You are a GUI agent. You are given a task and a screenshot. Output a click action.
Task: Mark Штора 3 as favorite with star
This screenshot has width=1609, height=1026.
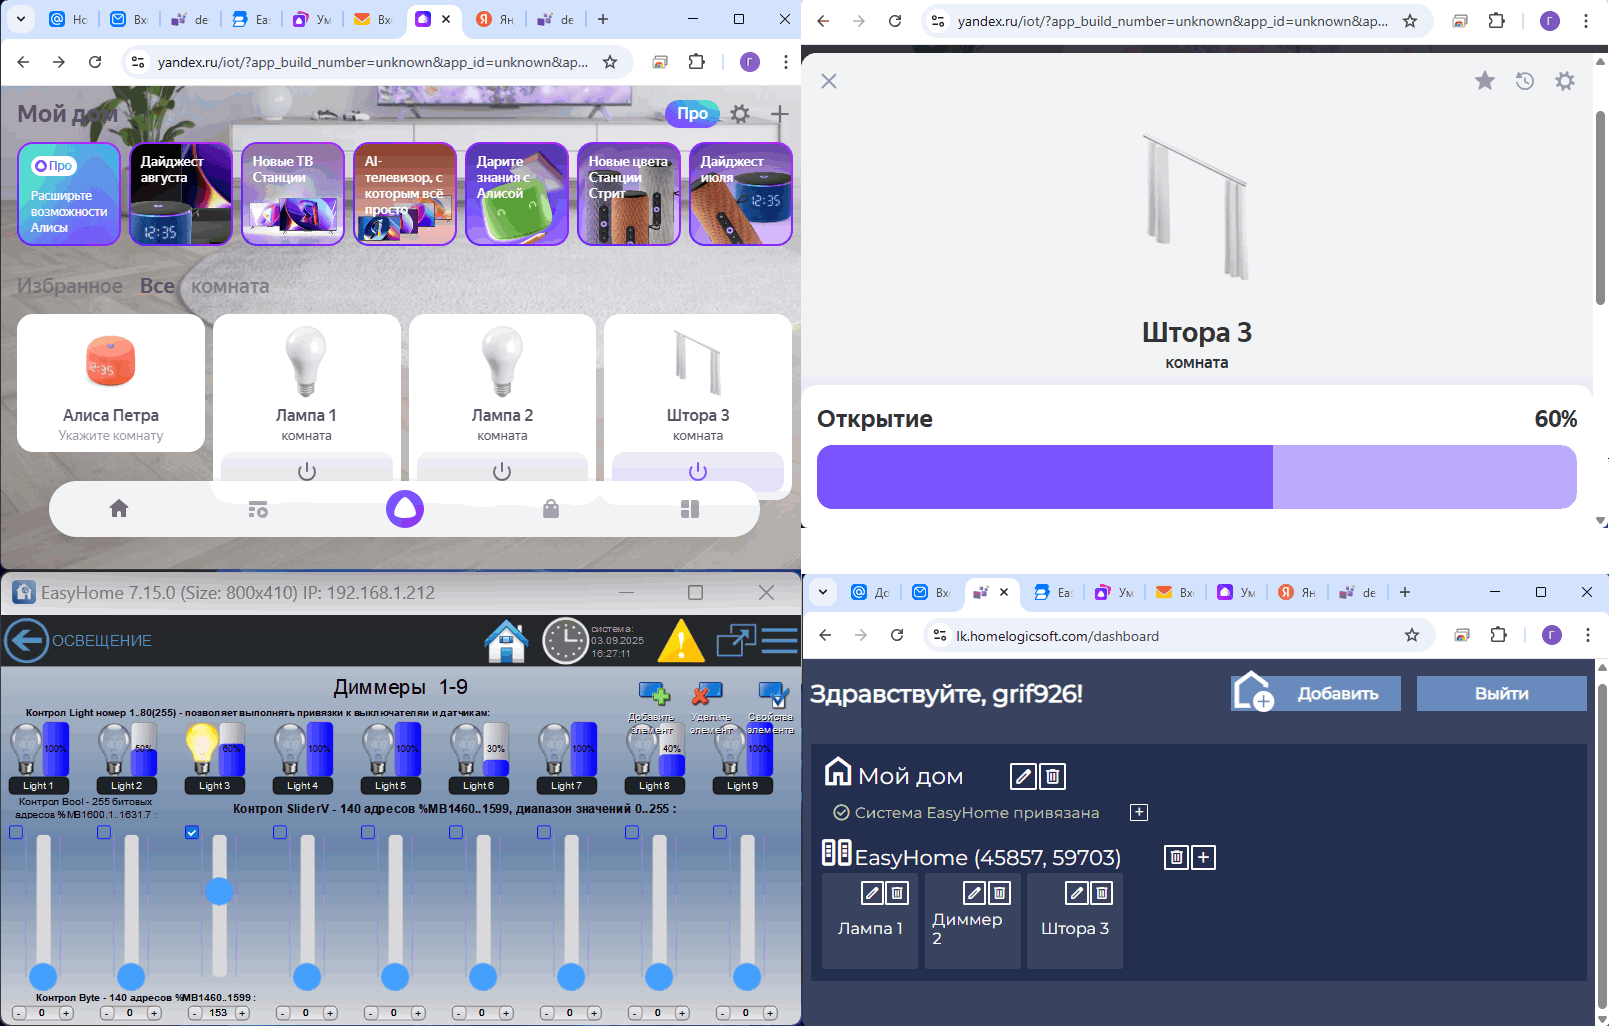[x=1485, y=81]
